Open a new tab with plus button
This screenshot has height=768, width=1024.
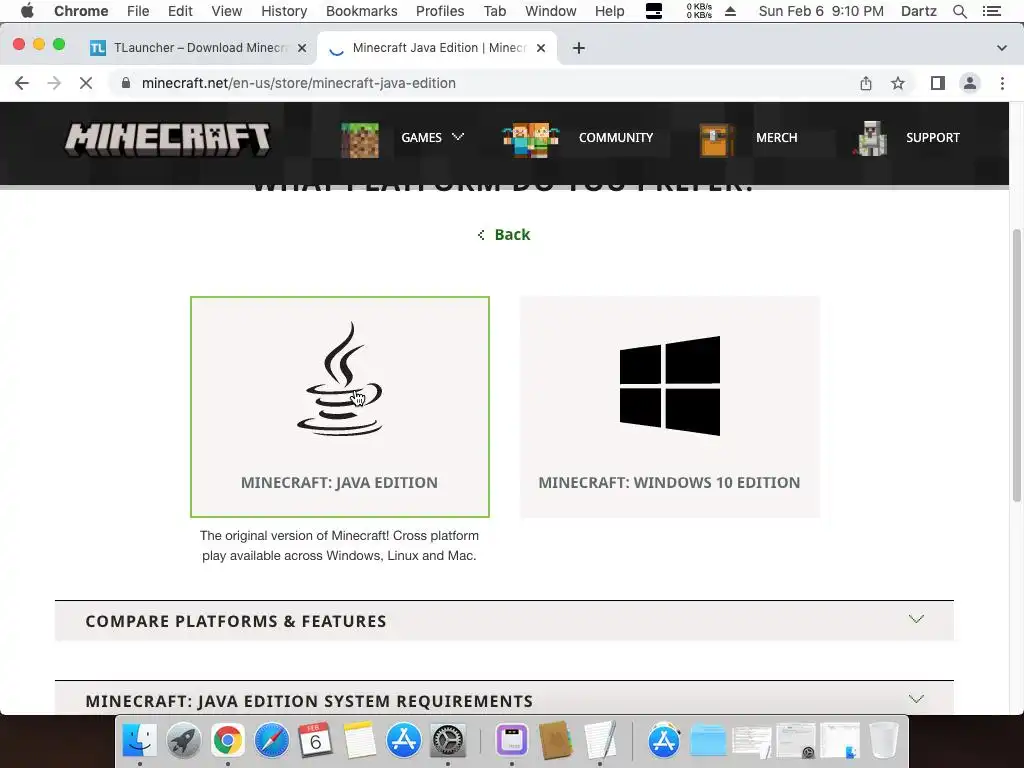click(x=579, y=48)
